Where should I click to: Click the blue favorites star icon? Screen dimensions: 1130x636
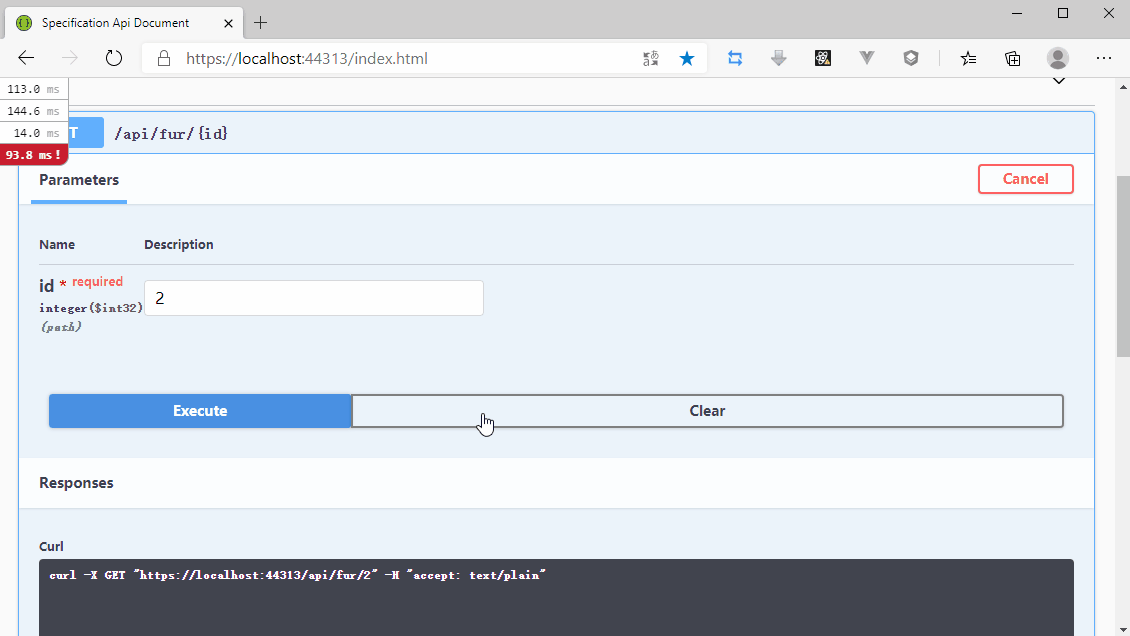coord(687,59)
